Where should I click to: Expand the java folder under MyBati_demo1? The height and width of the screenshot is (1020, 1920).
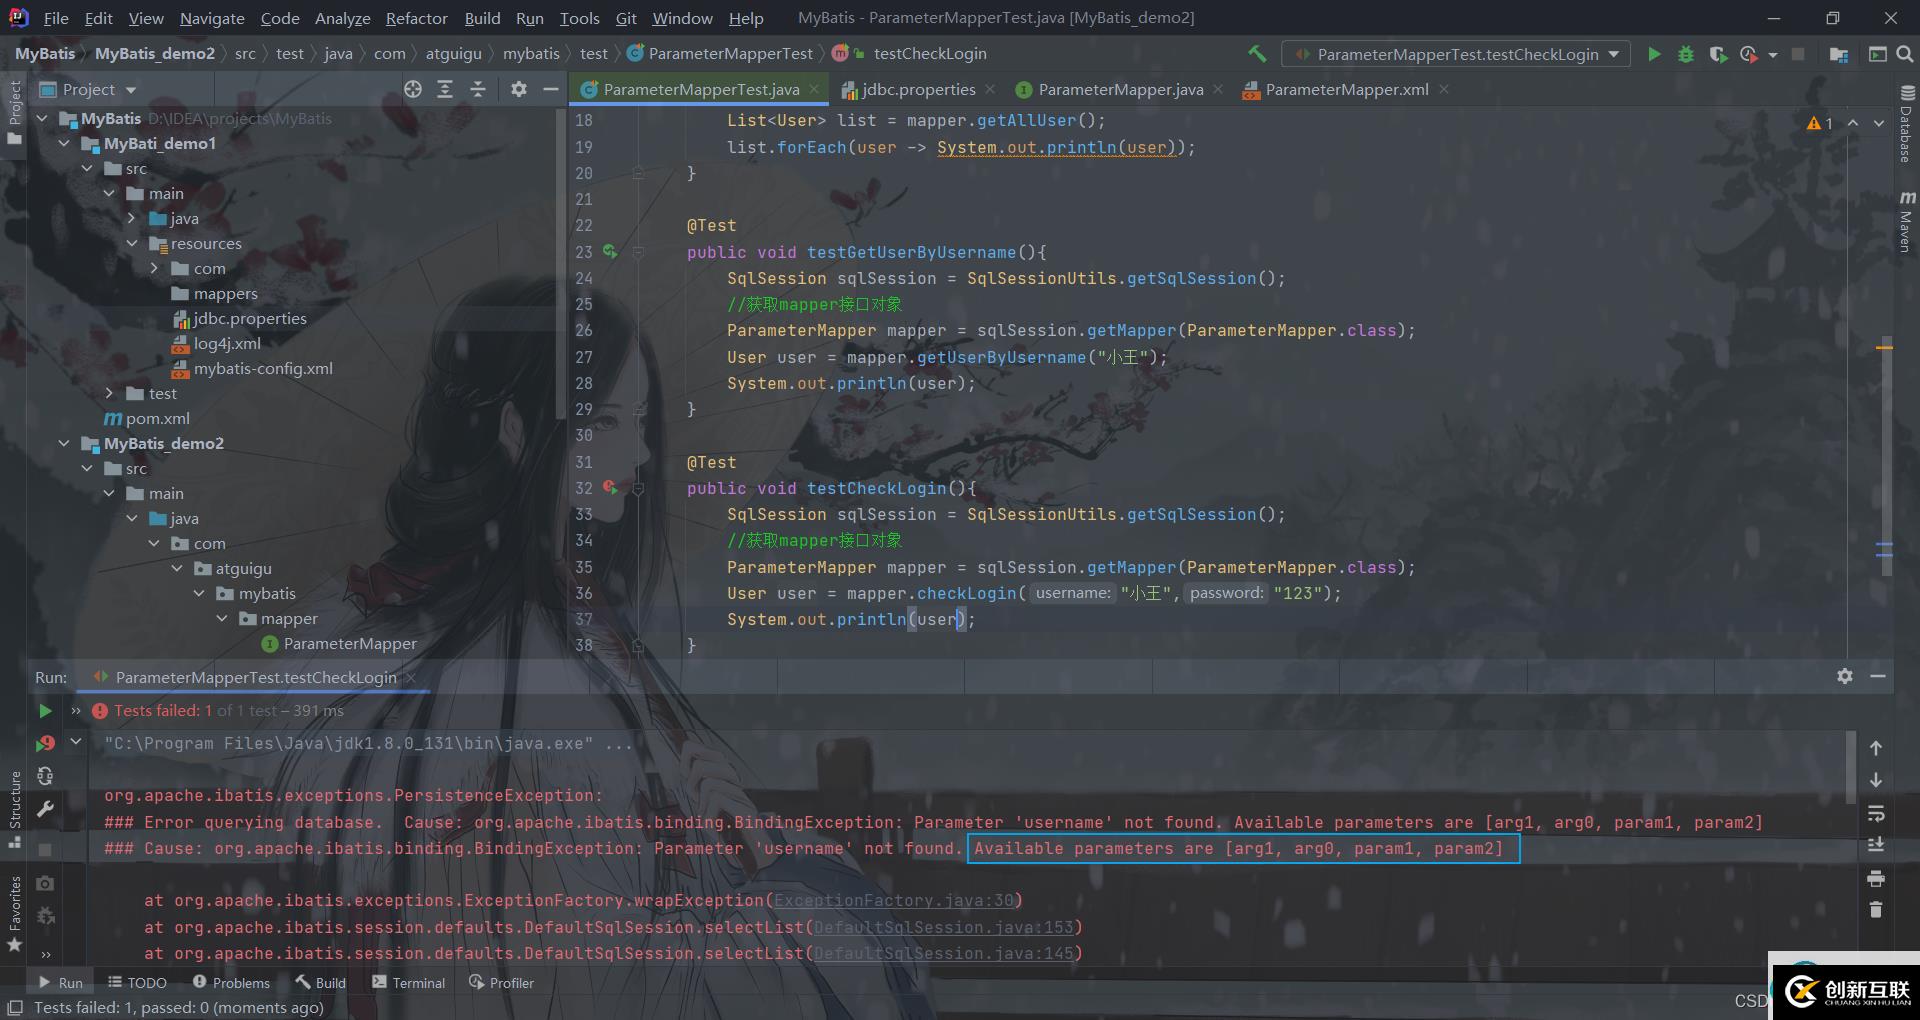(131, 218)
